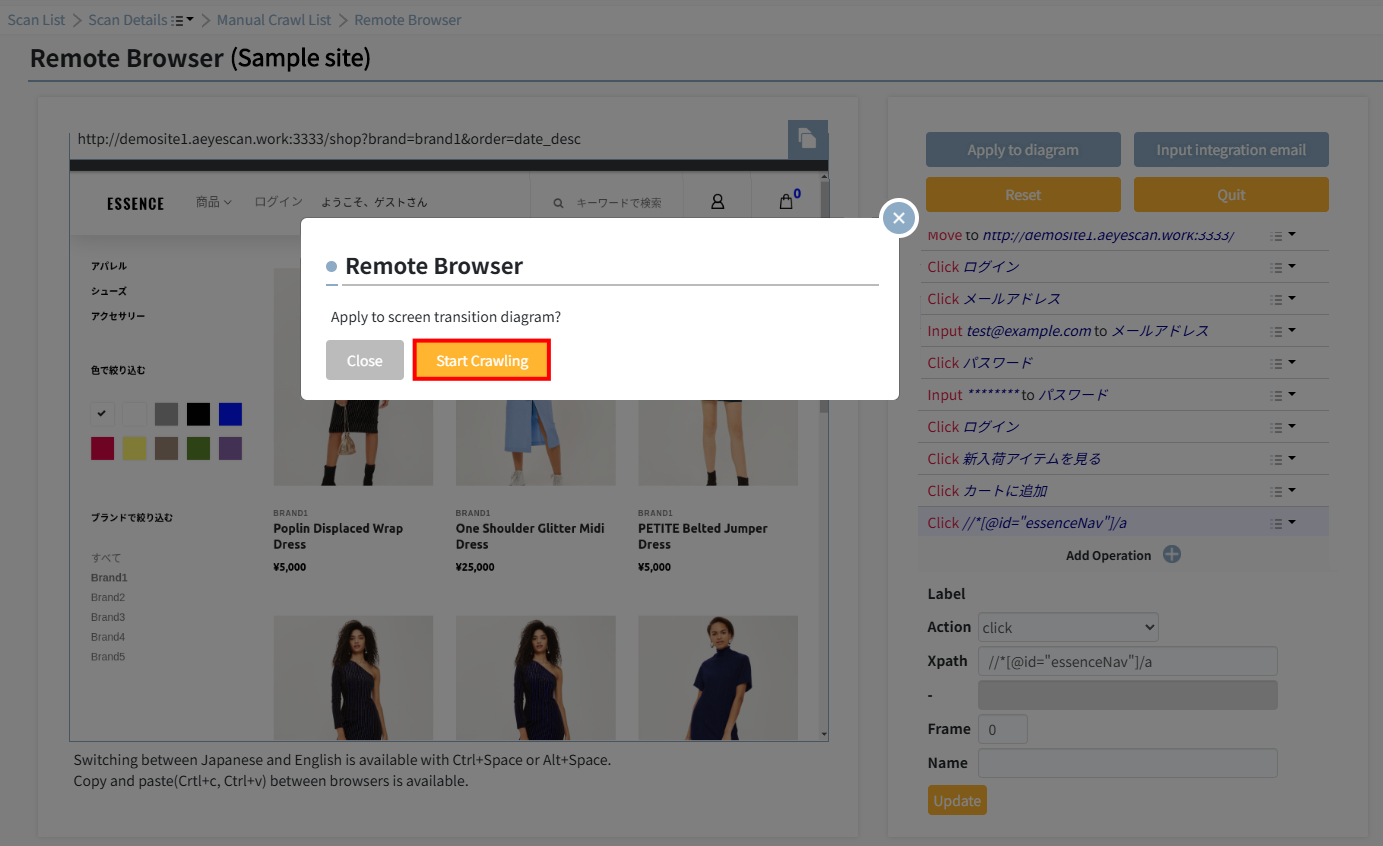Expand the menu arrow for 'Click パスワード' step
Screen dimensions: 1383x846
click(x=1292, y=362)
